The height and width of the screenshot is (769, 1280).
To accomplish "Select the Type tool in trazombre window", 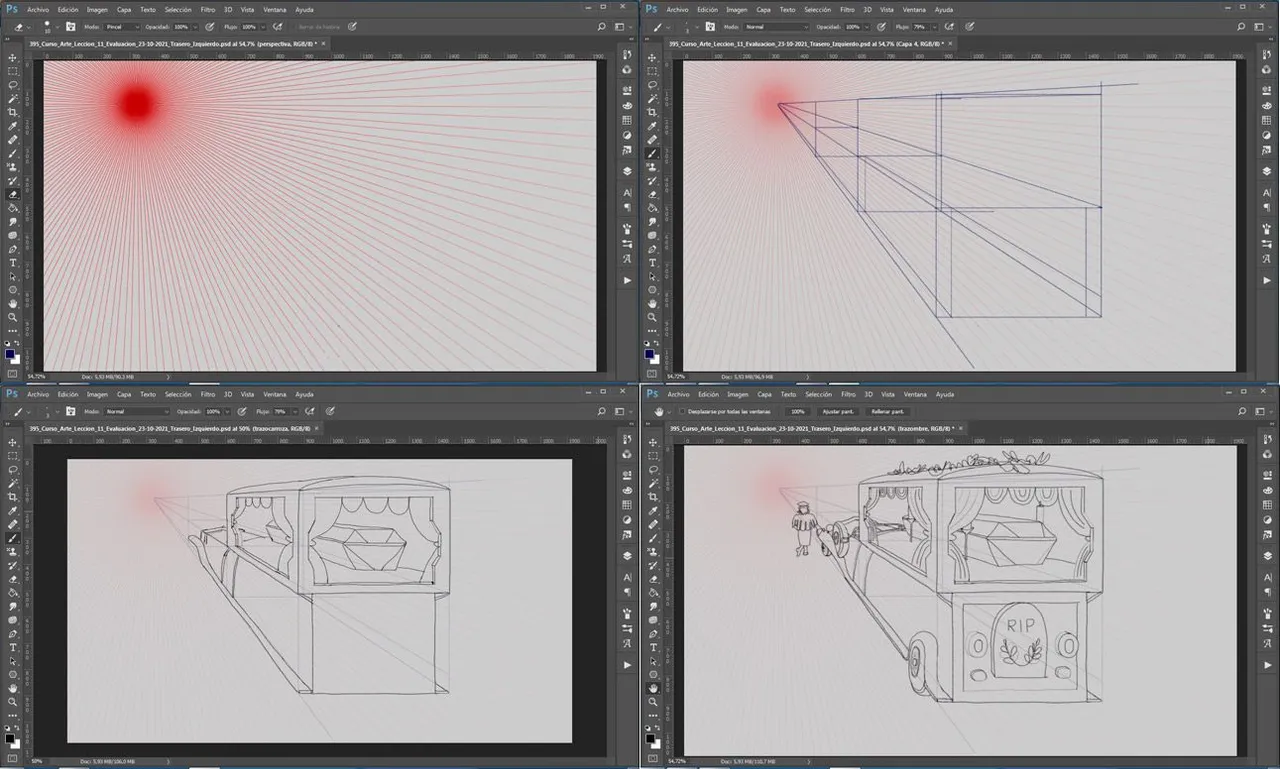I will point(653,646).
